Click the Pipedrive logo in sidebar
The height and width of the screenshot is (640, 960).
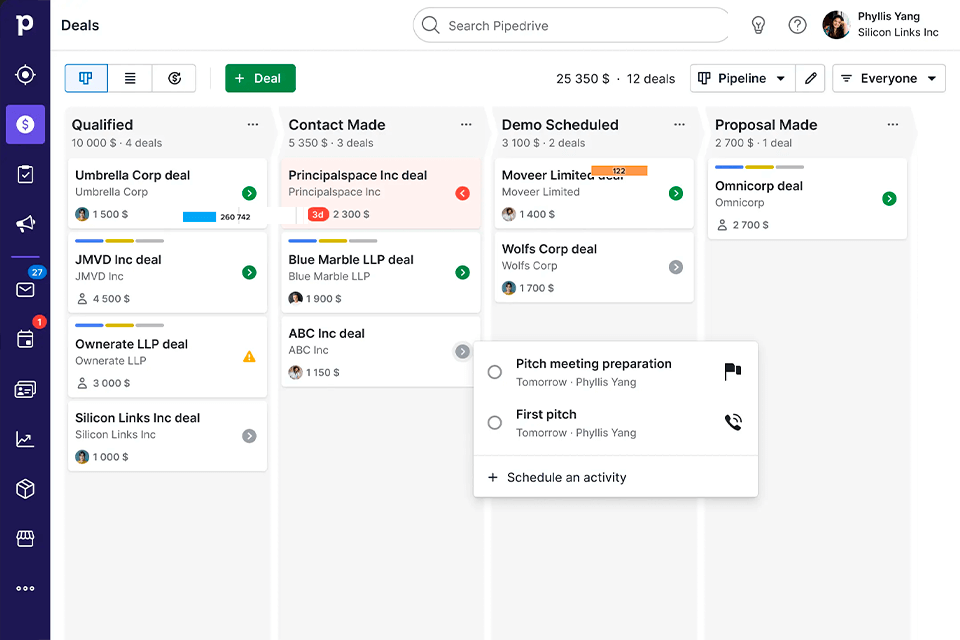24,24
